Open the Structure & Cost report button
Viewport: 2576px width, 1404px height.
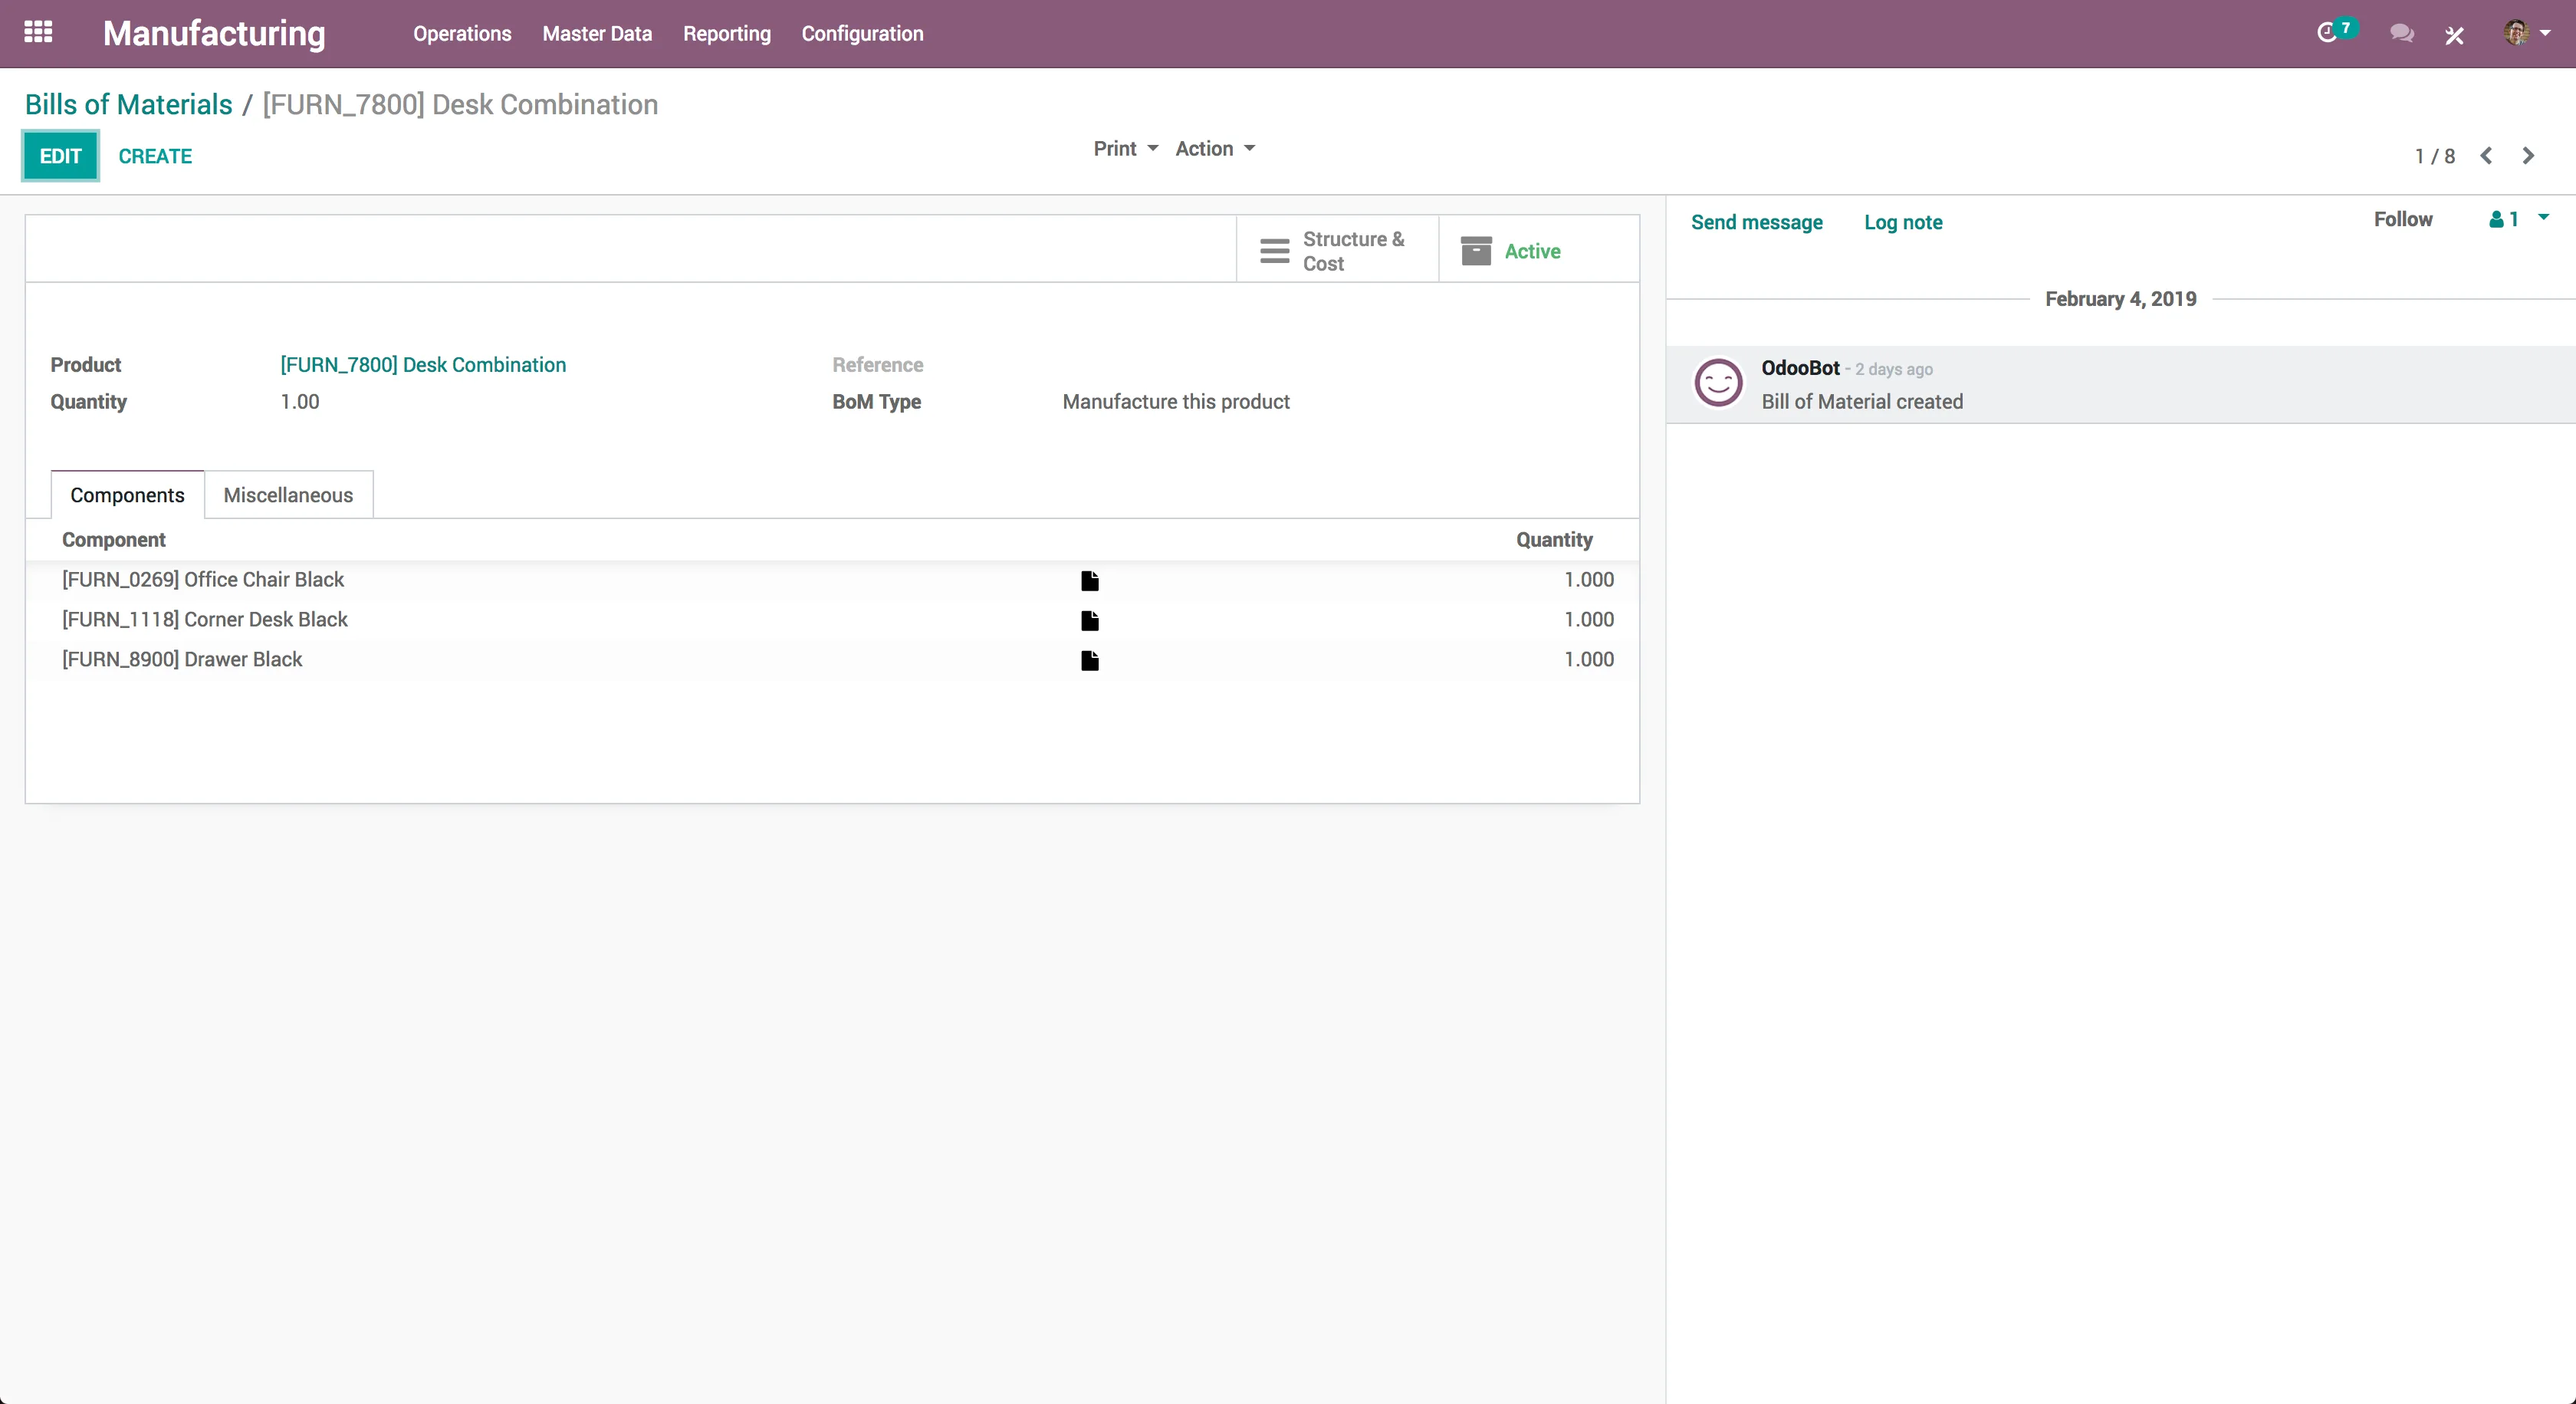(1337, 250)
